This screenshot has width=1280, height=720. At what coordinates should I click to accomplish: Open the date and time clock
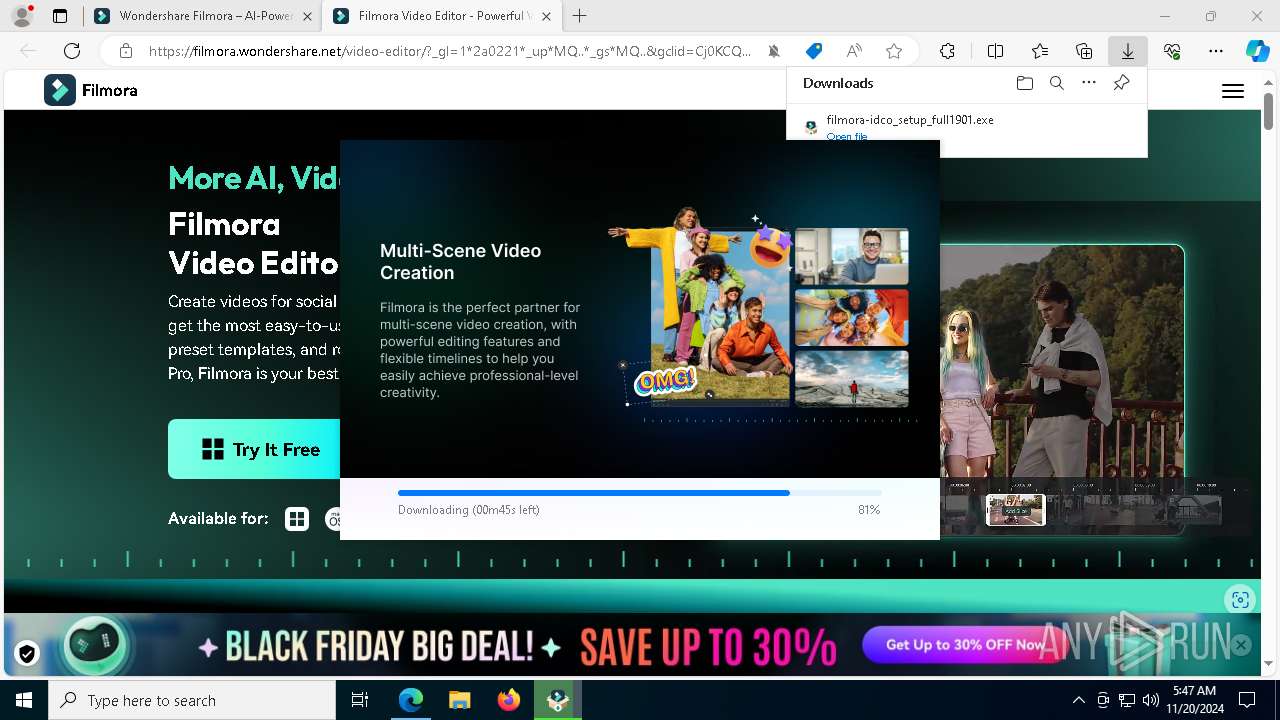click(1194, 700)
